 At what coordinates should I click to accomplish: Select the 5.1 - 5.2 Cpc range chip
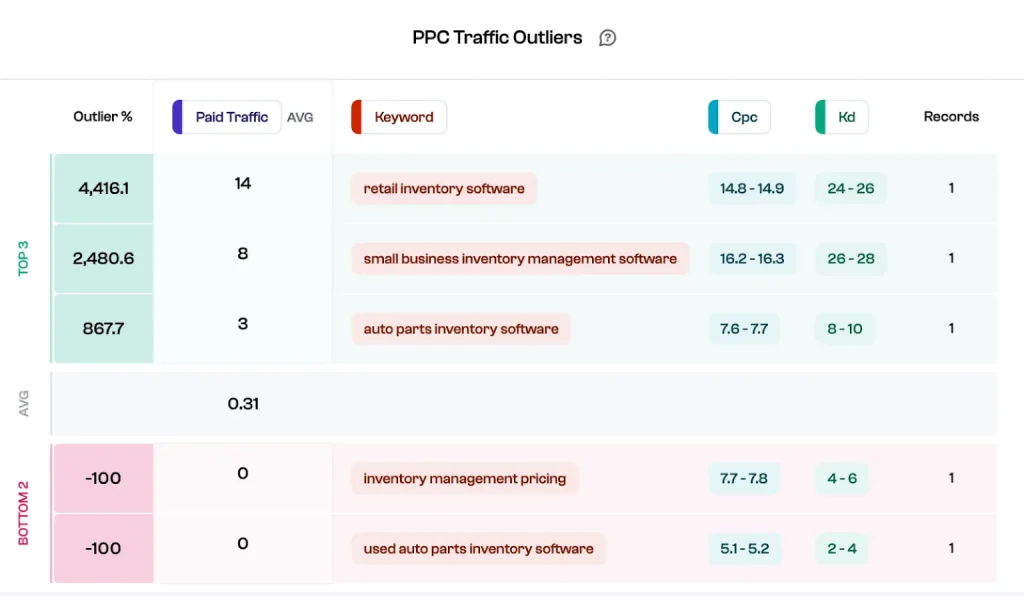[744, 548]
